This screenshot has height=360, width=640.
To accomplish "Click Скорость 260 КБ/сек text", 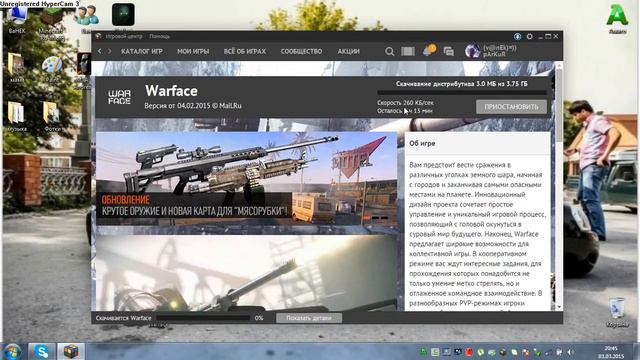I will click(x=405, y=103).
